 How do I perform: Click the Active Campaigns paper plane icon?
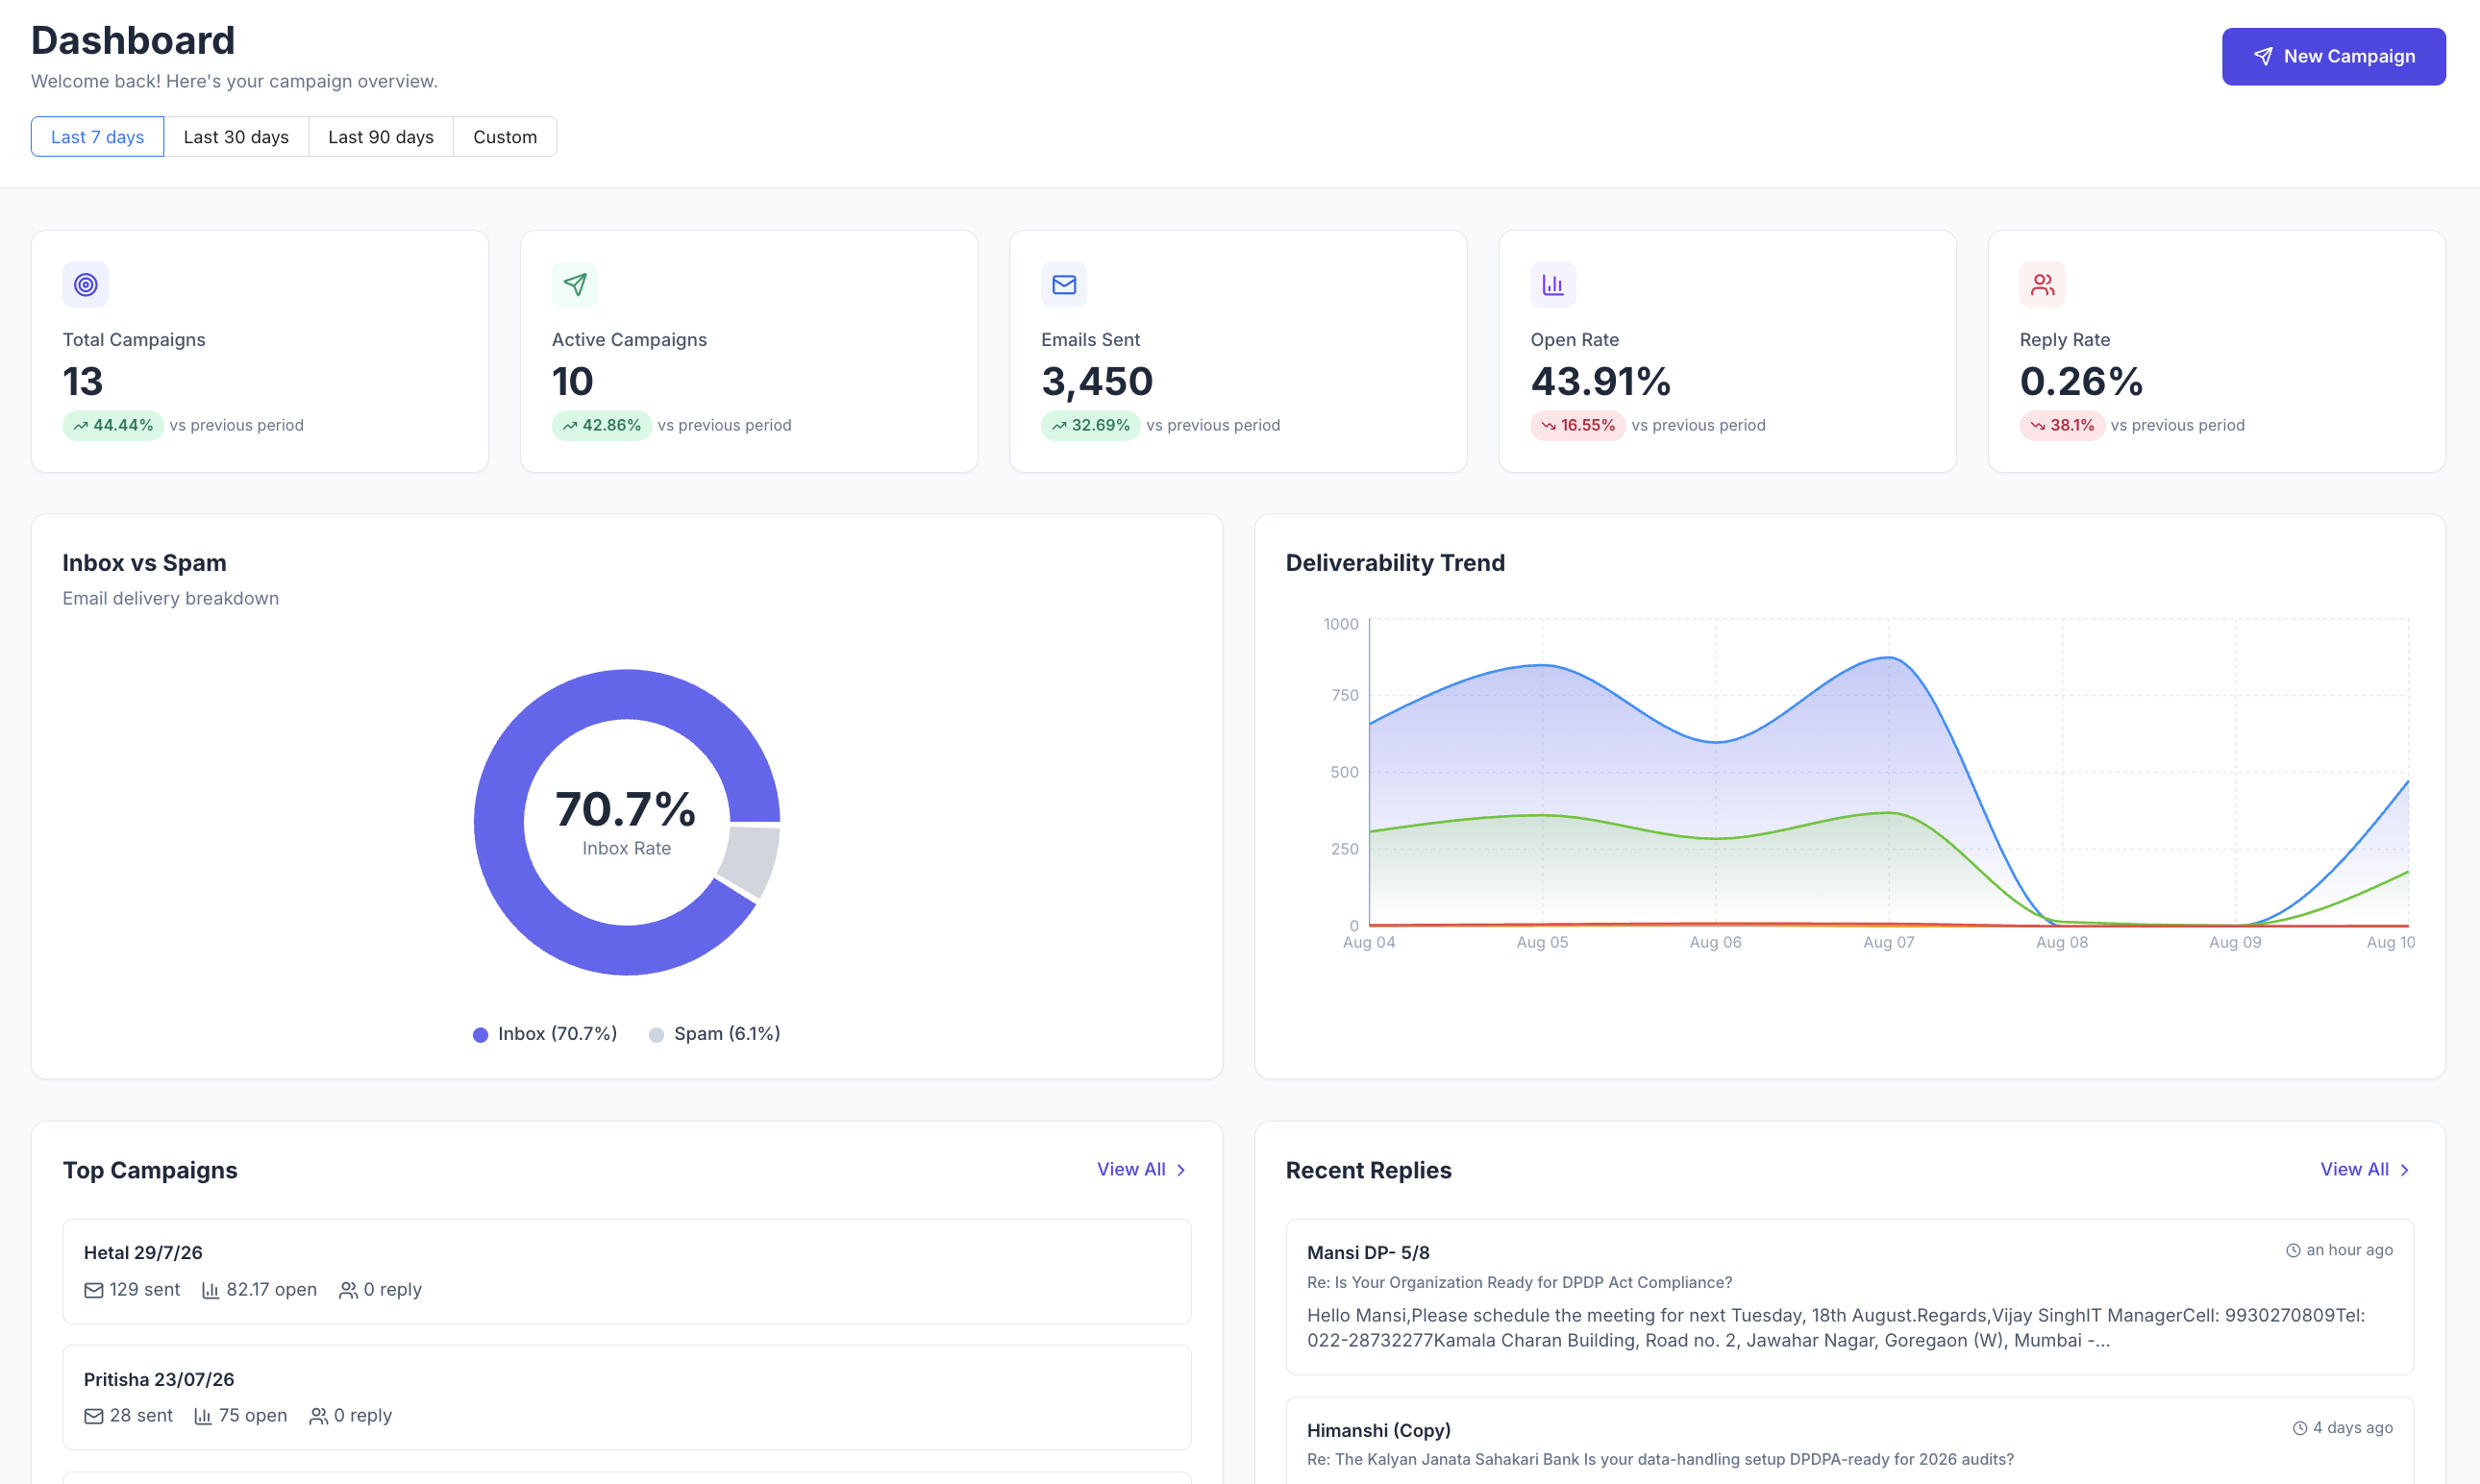tap(575, 285)
